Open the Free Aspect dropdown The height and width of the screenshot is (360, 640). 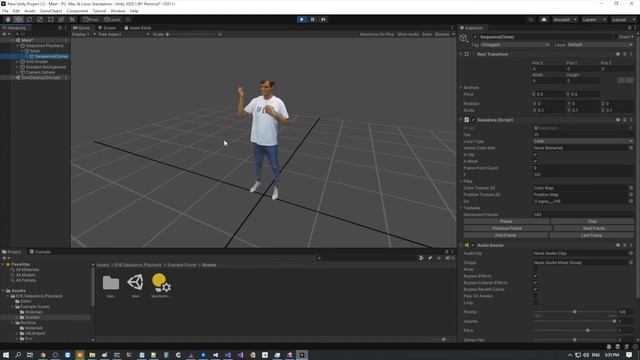pos(124,34)
